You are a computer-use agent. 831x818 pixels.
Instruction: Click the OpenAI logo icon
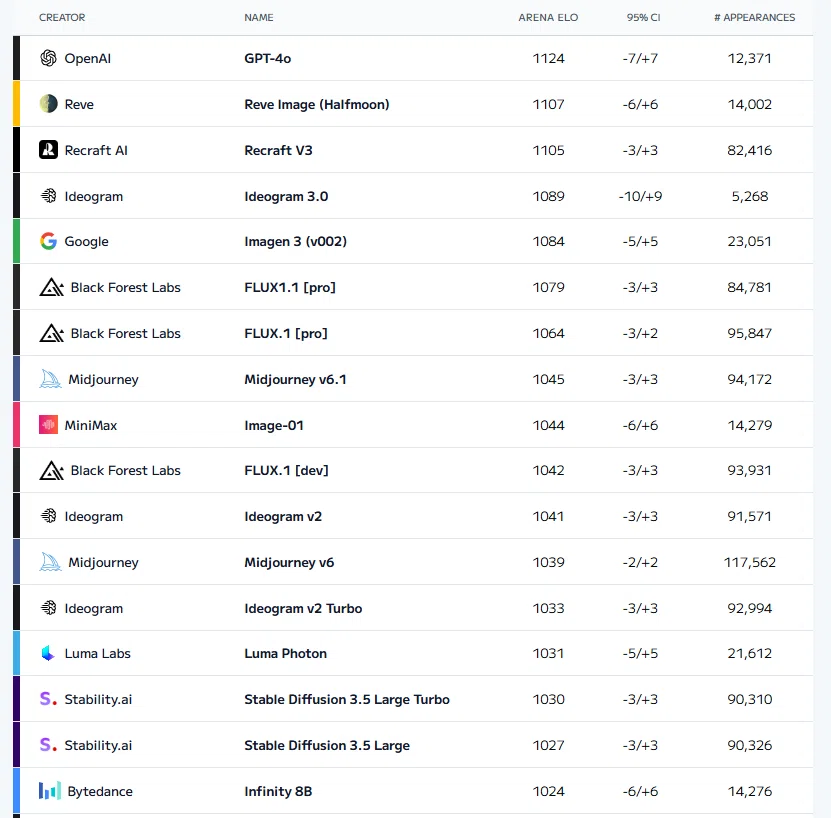point(48,58)
